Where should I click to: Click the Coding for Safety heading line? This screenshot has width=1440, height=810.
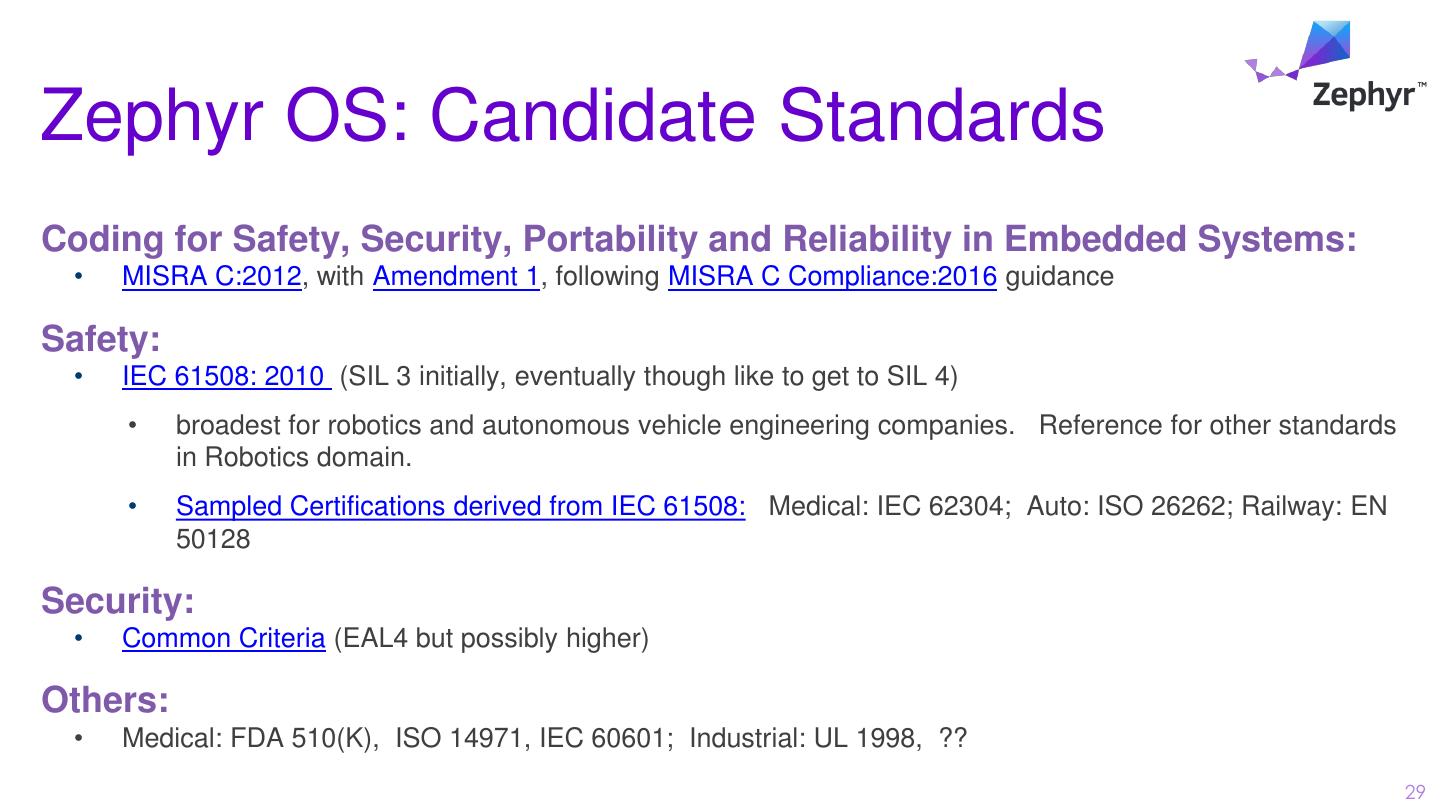tap(698, 239)
